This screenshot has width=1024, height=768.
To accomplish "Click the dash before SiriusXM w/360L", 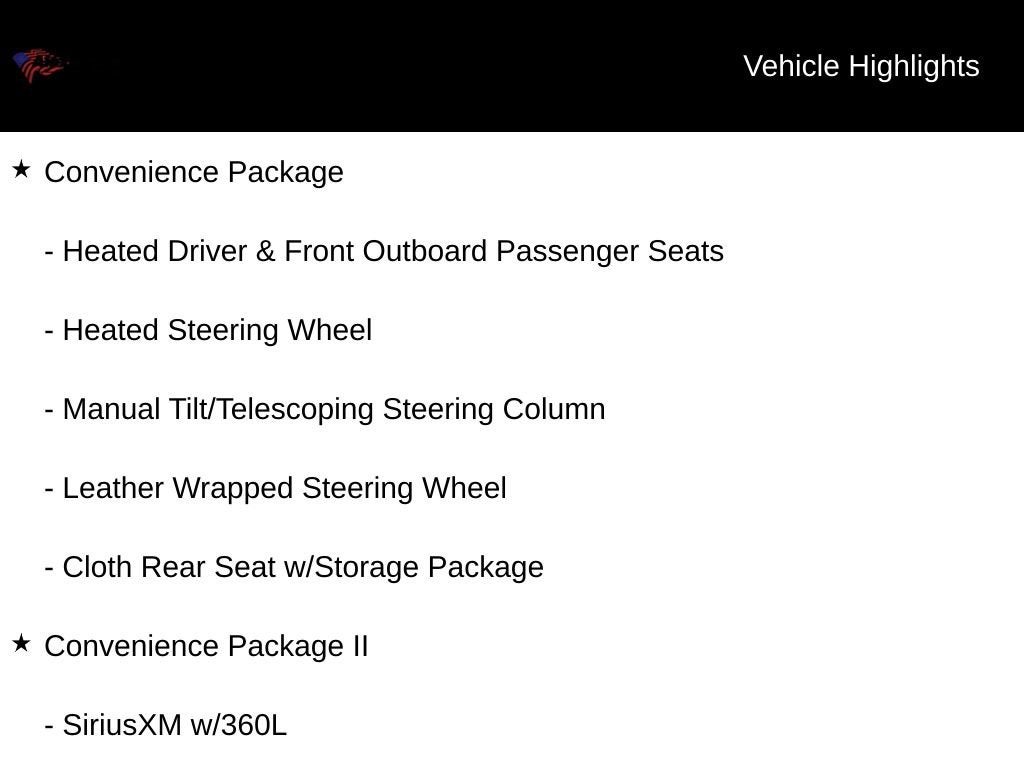I will pyautogui.click(x=49, y=726).
